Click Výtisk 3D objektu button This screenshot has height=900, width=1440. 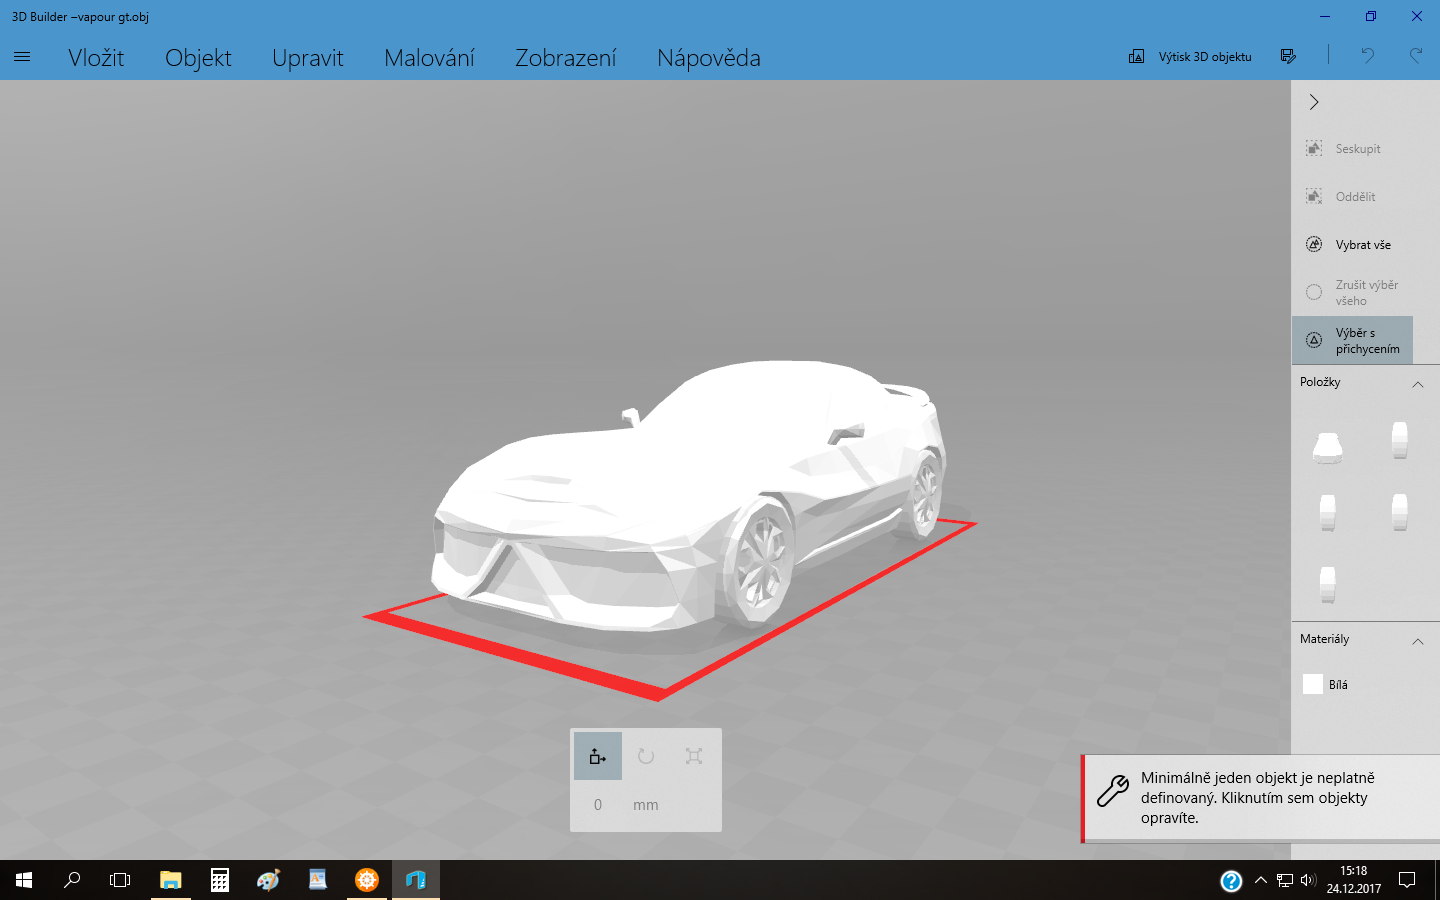pyautogui.click(x=1190, y=56)
